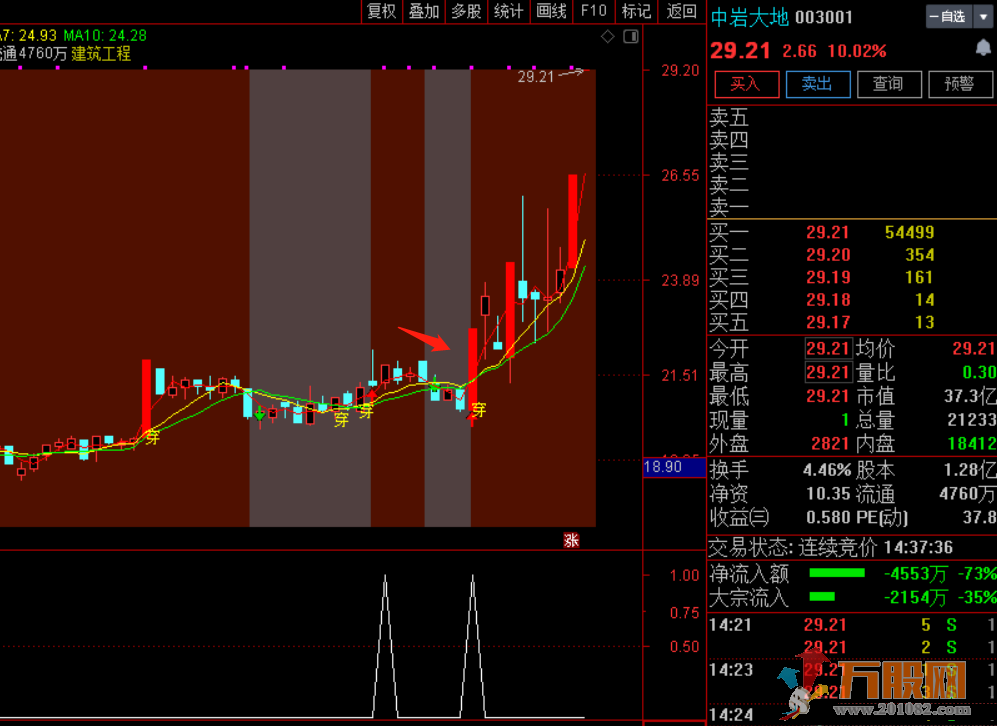Open the 复权 menu item
997x726 pixels.
click(x=381, y=11)
